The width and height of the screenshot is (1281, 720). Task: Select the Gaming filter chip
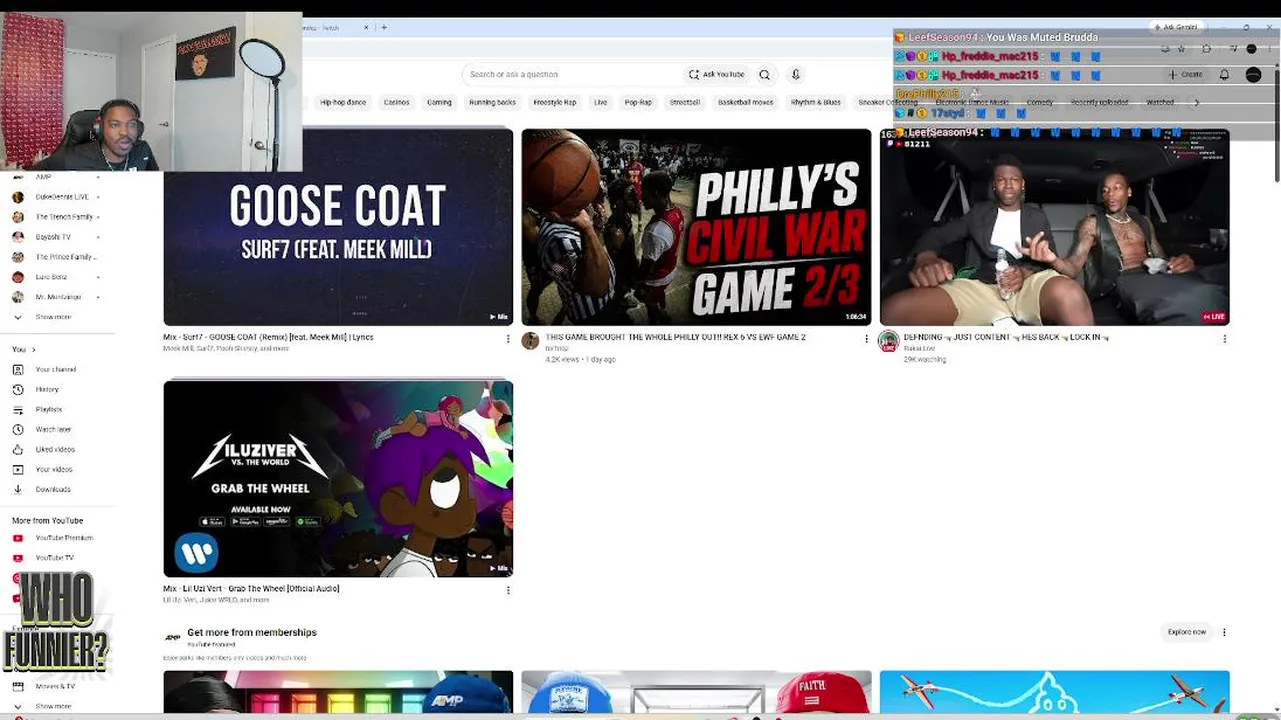439,102
